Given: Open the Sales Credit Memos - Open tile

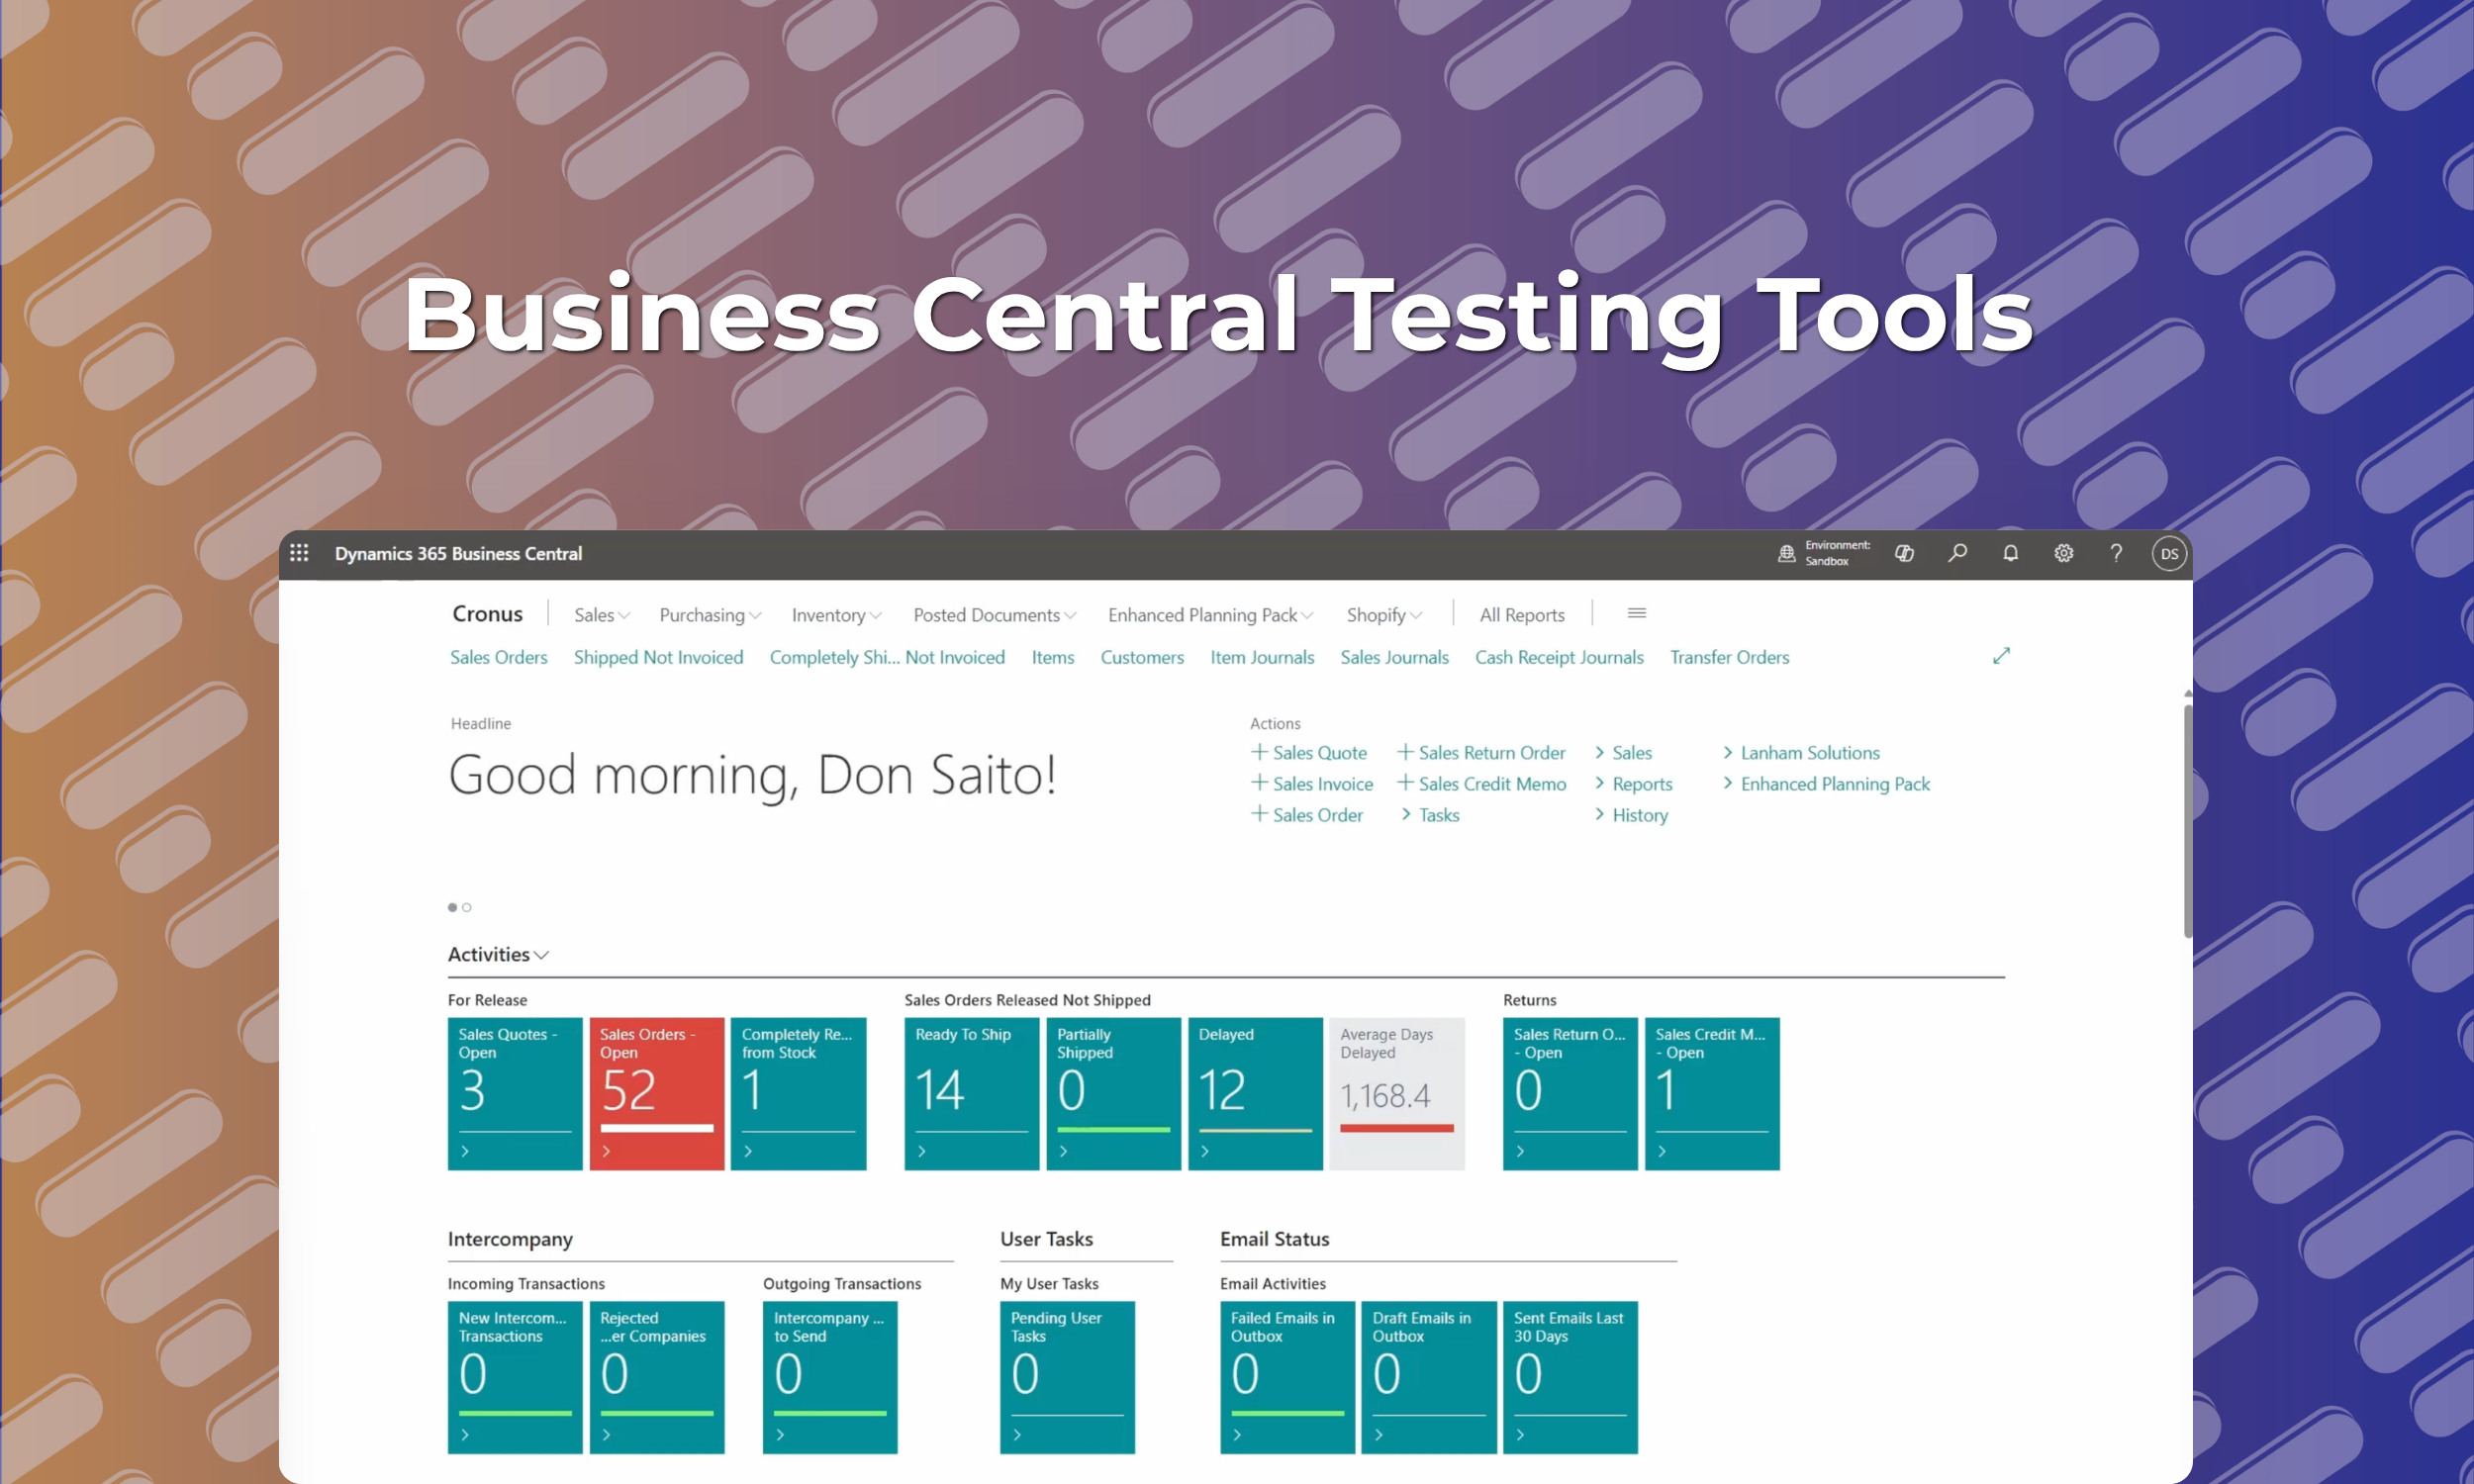Looking at the screenshot, I should click(1712, 1093).
